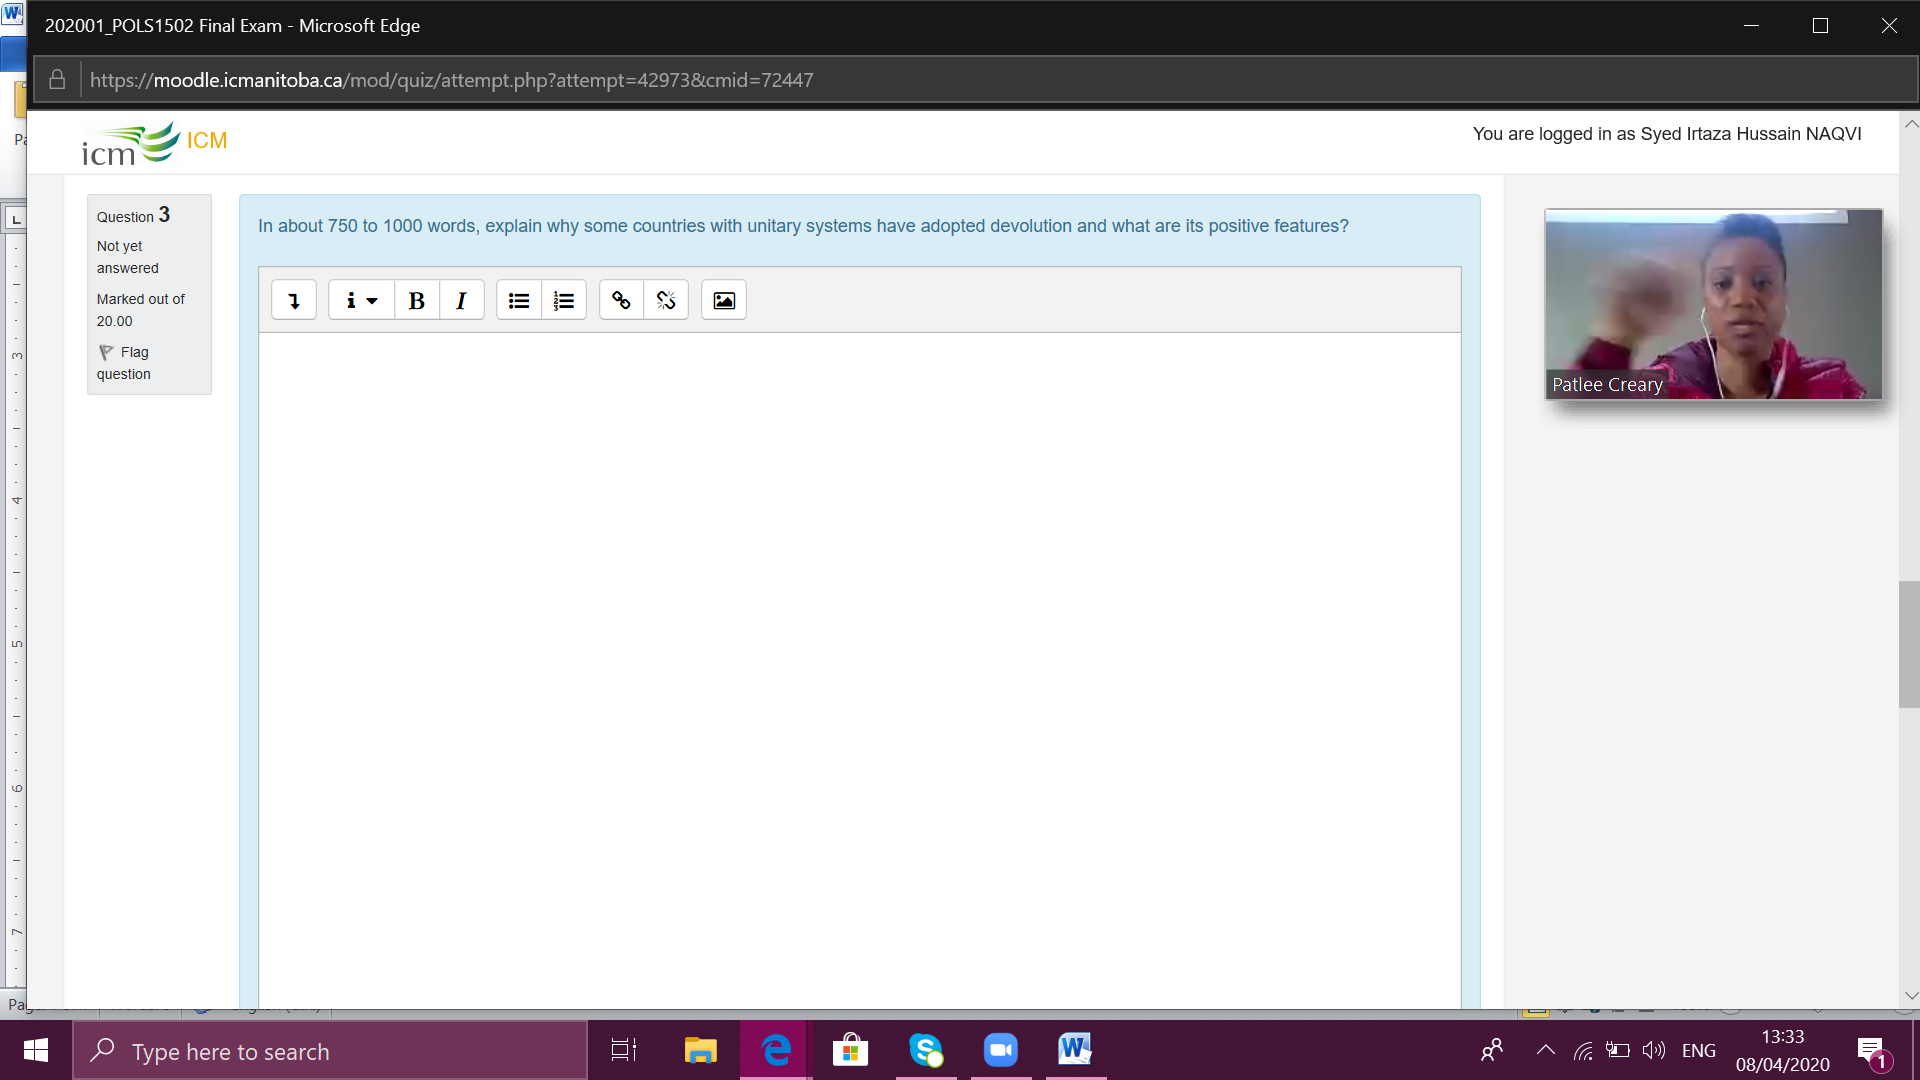Image resolution: width=1920 pixels, height=1080 pixels.
Task: Toggle italic formatting in editor
Action: pyautogui.click(x=461, y=300)
